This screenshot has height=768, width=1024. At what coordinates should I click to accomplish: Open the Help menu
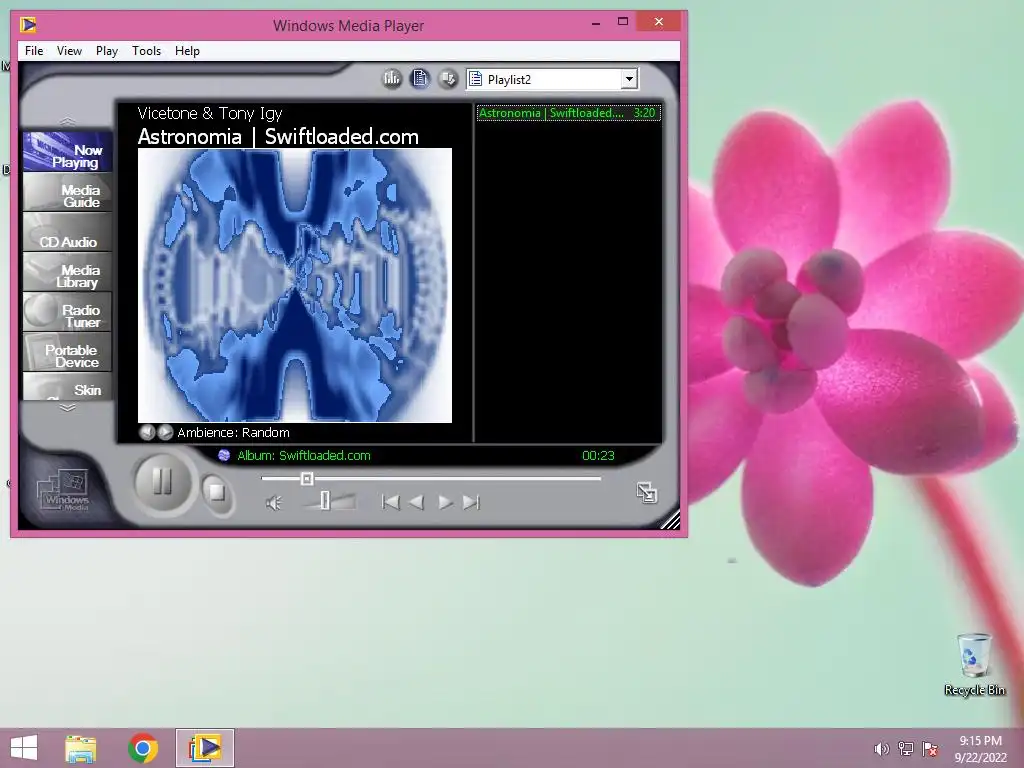(x=187, y=51)
